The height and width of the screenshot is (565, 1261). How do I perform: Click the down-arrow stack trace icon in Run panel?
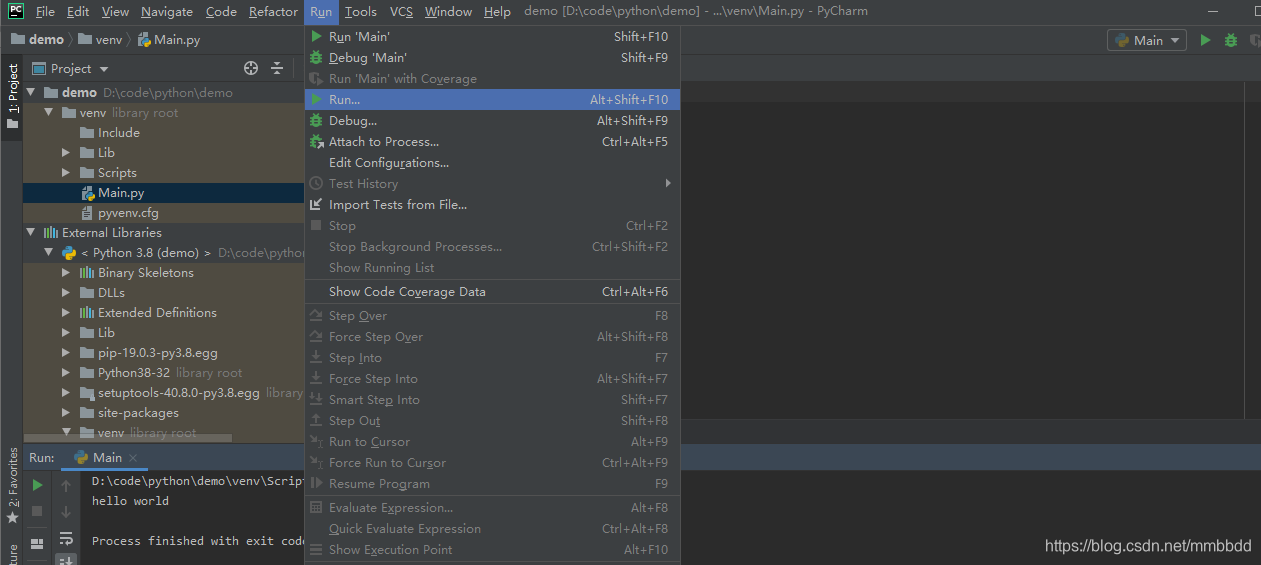point(66,511)
